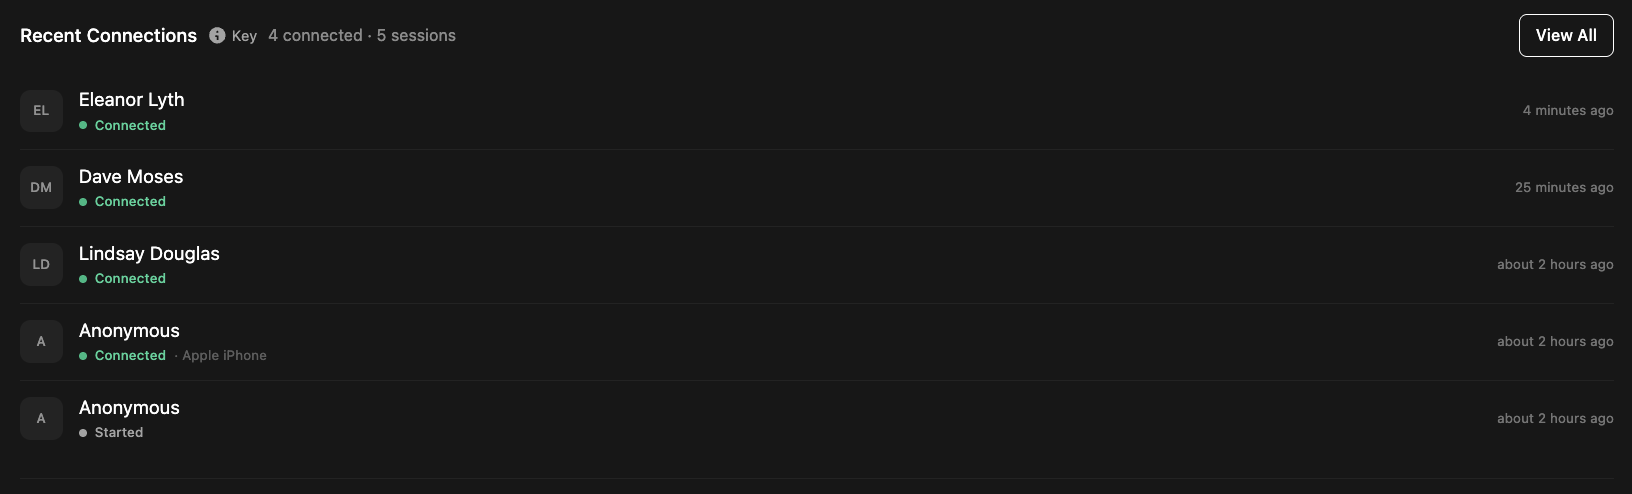The width and height of the screenshot is (1632, 494).
Task: Click avatar of Anonymous Started session
Action: (41, 419)
